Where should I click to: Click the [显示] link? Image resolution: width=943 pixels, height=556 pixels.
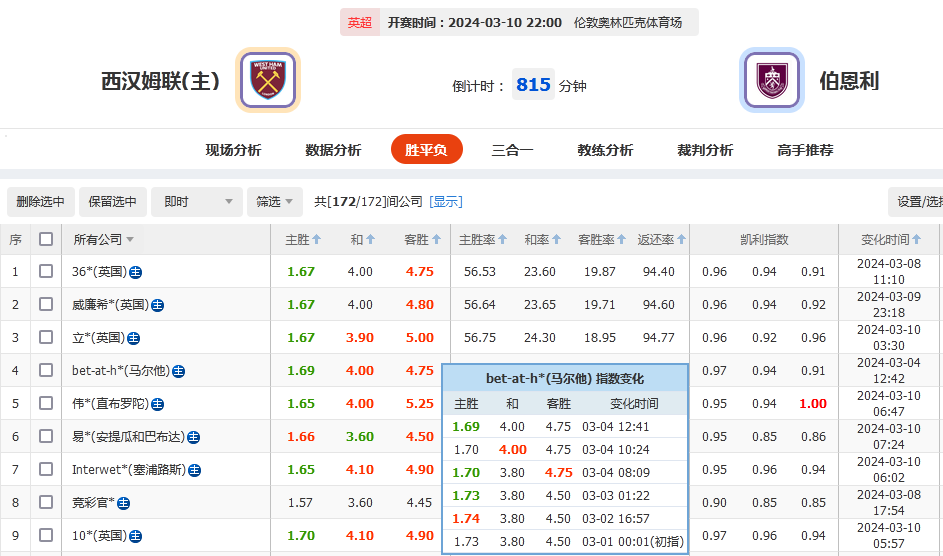click(446, 202)
